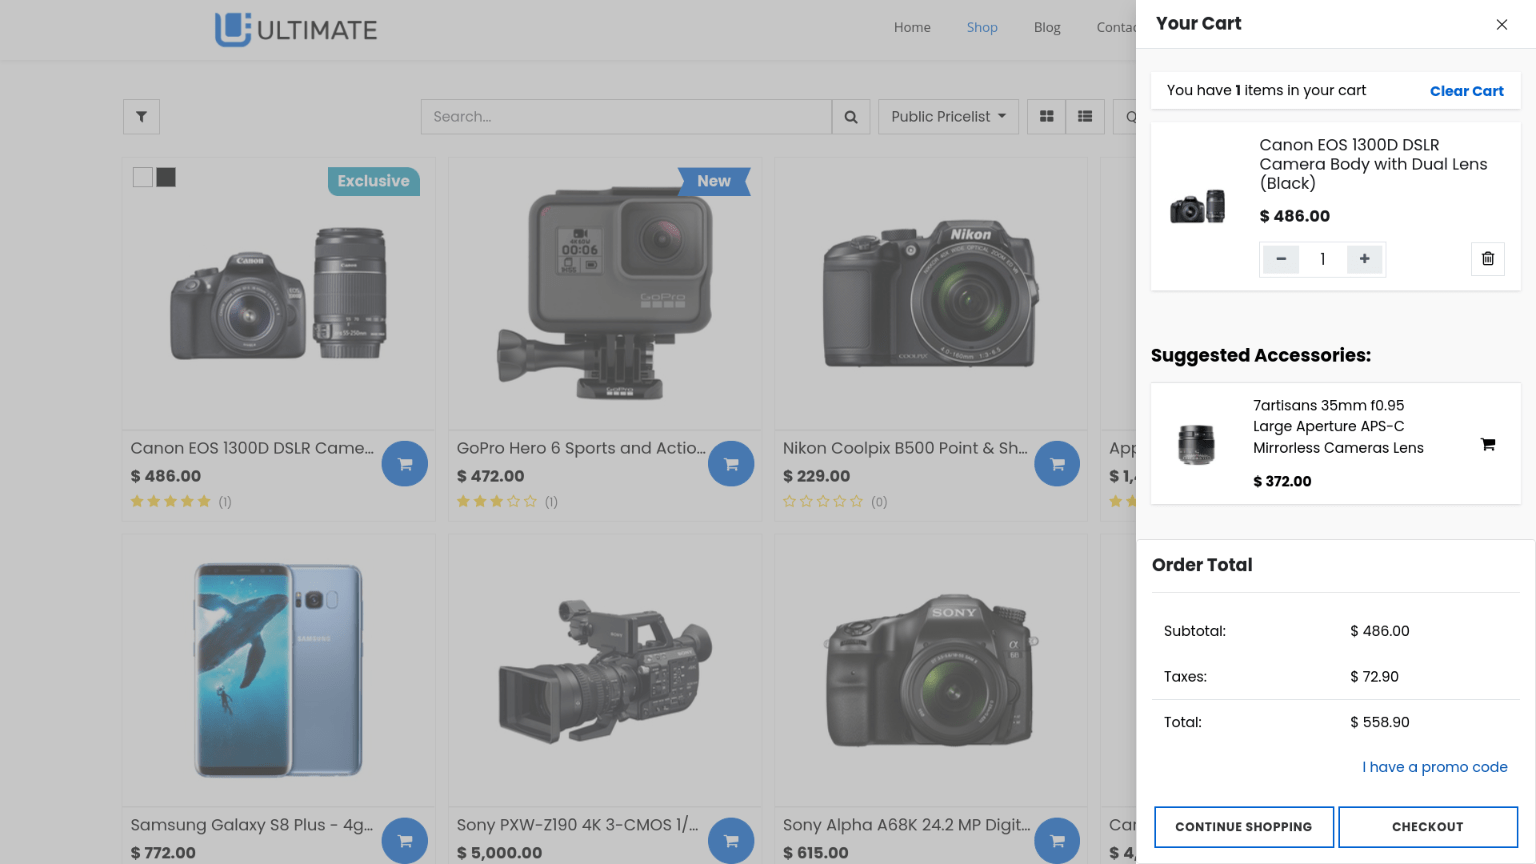
Task: Click the Suggested Accessories heading
Action: click(x=1261, y=355)
